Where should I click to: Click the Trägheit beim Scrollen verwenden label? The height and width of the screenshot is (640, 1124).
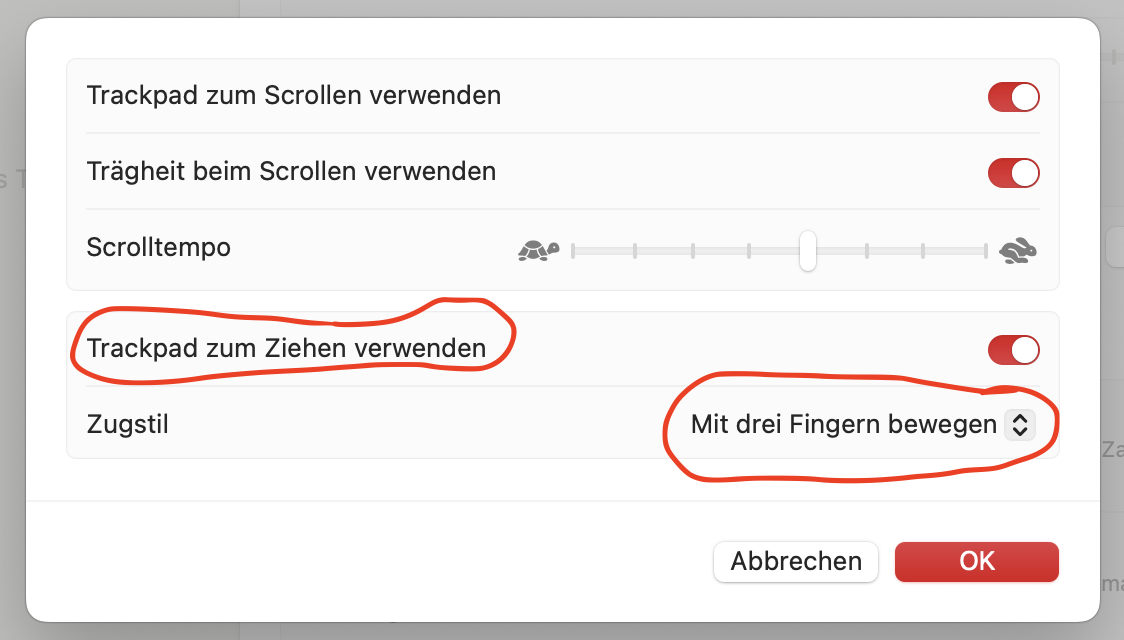pyautogui.click(x=291, y=171)
